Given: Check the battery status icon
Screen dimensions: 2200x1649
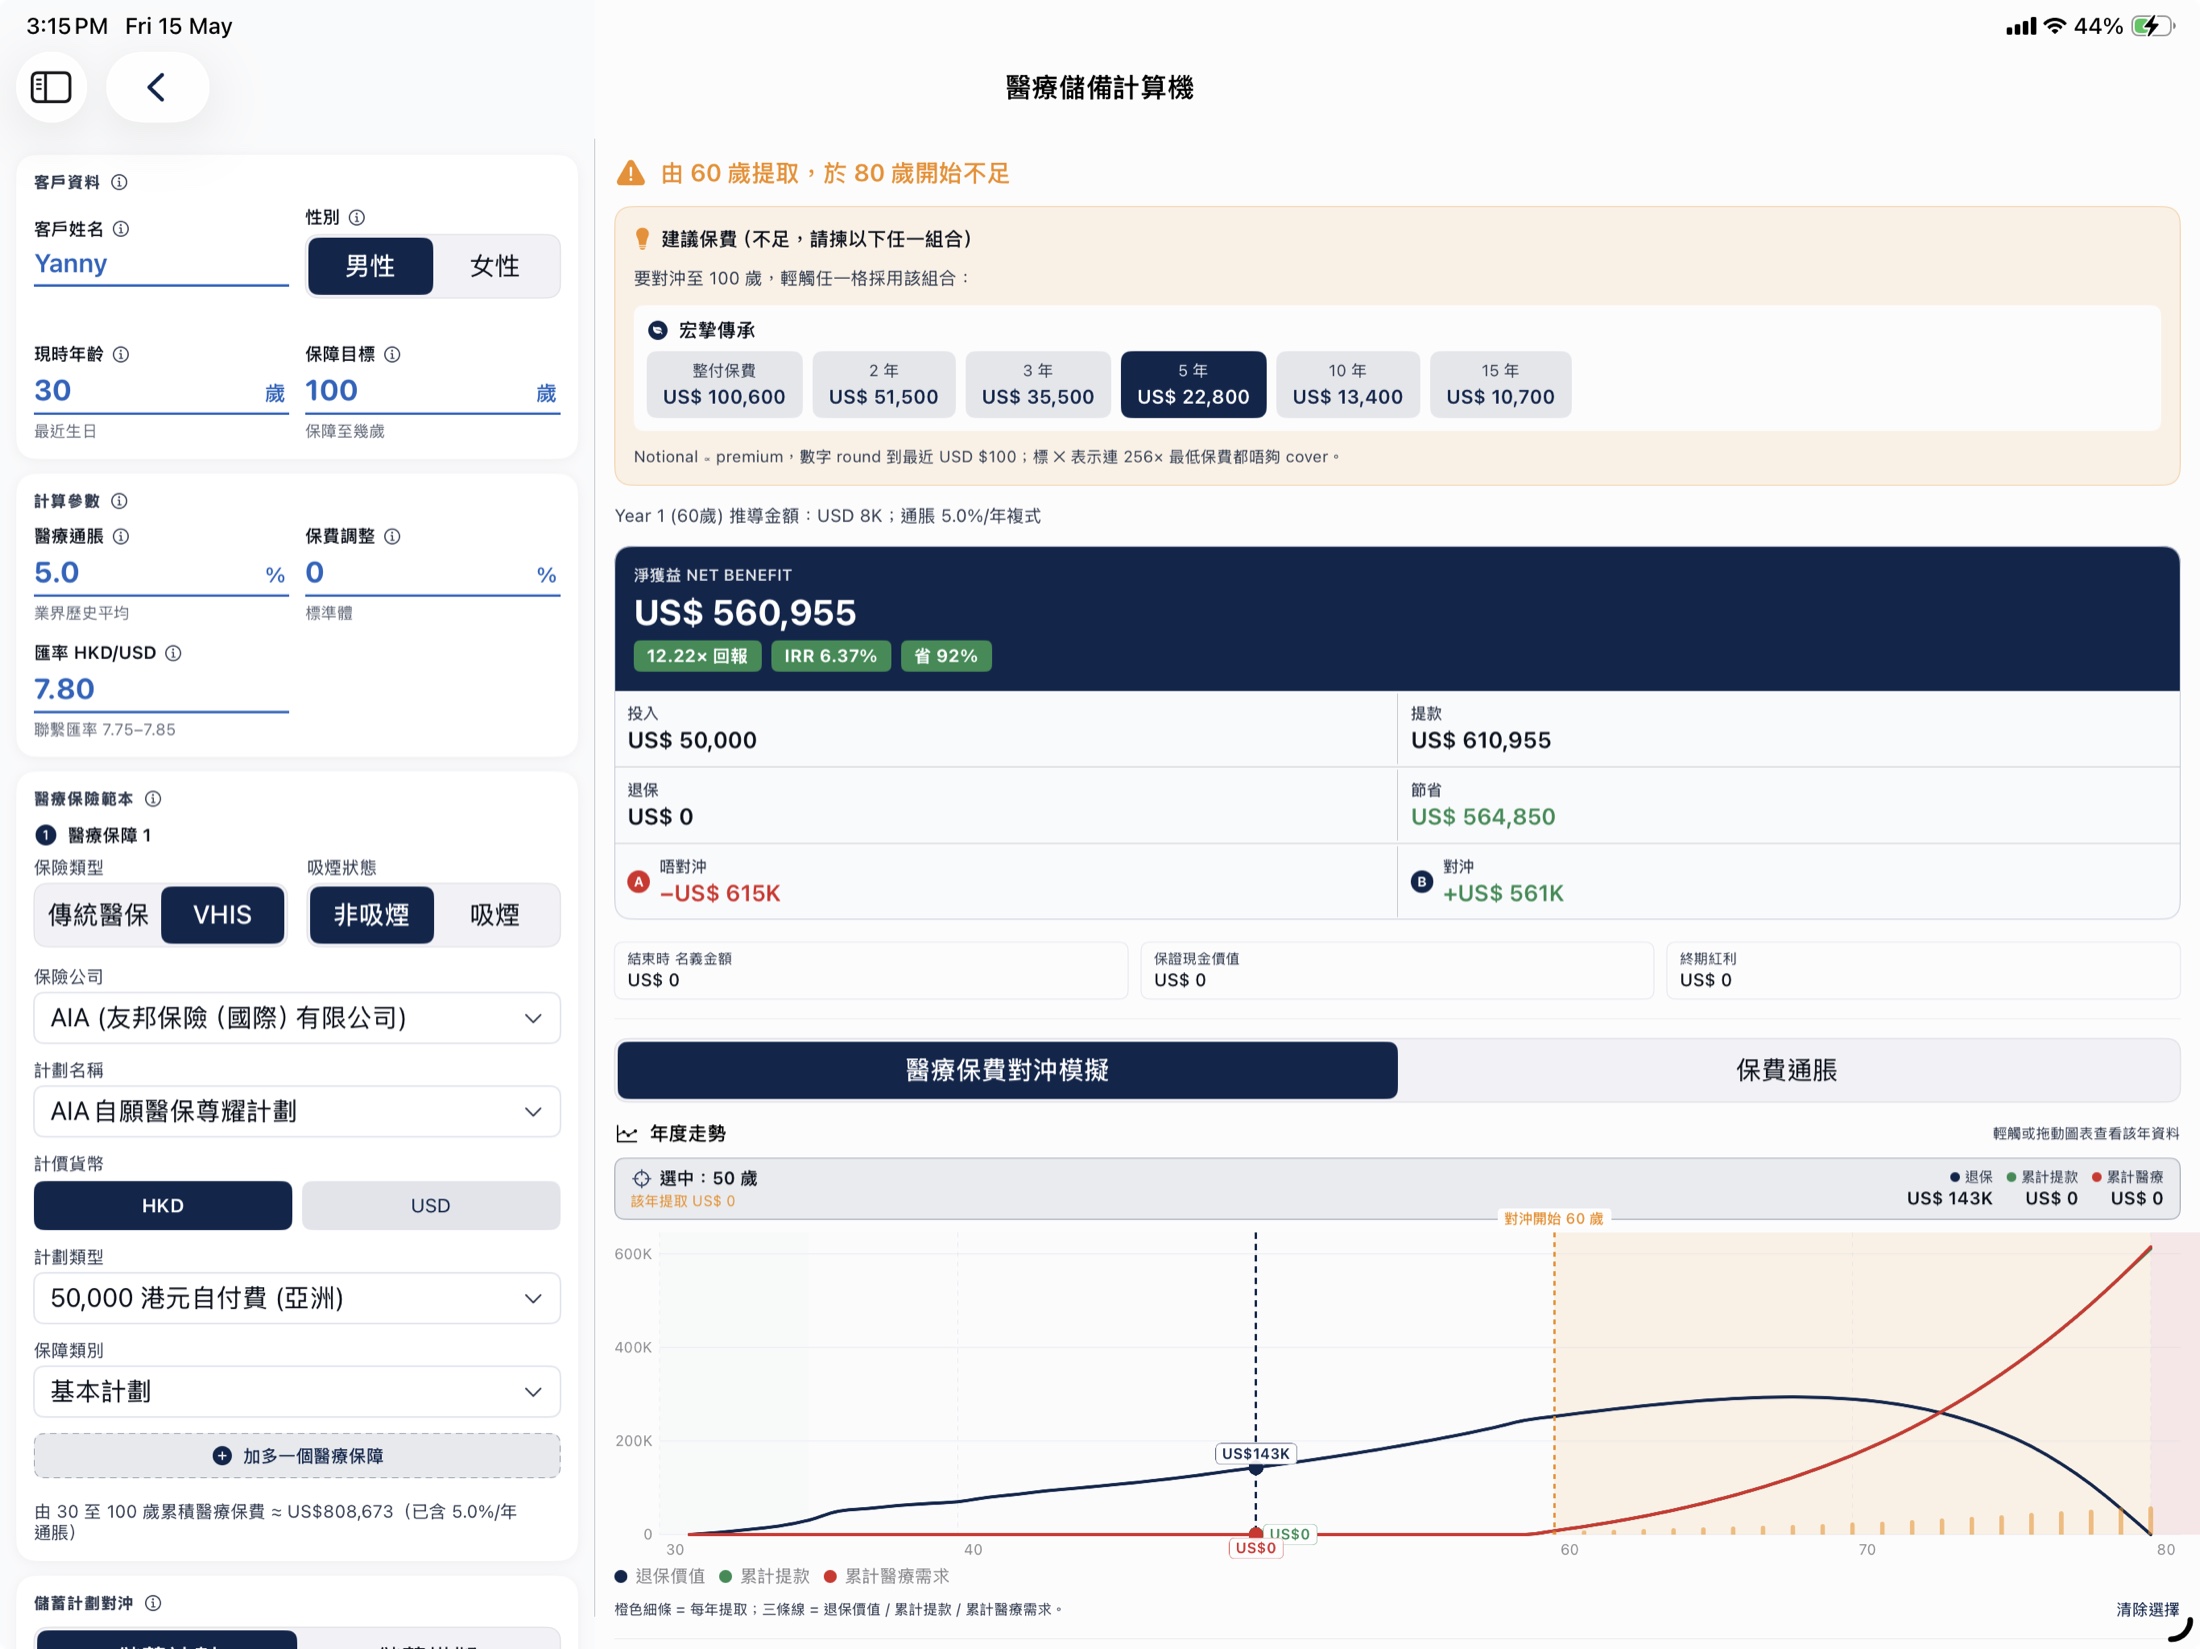Looking at the screenshot, I should pyautogui.click(x=2152, y=26).
